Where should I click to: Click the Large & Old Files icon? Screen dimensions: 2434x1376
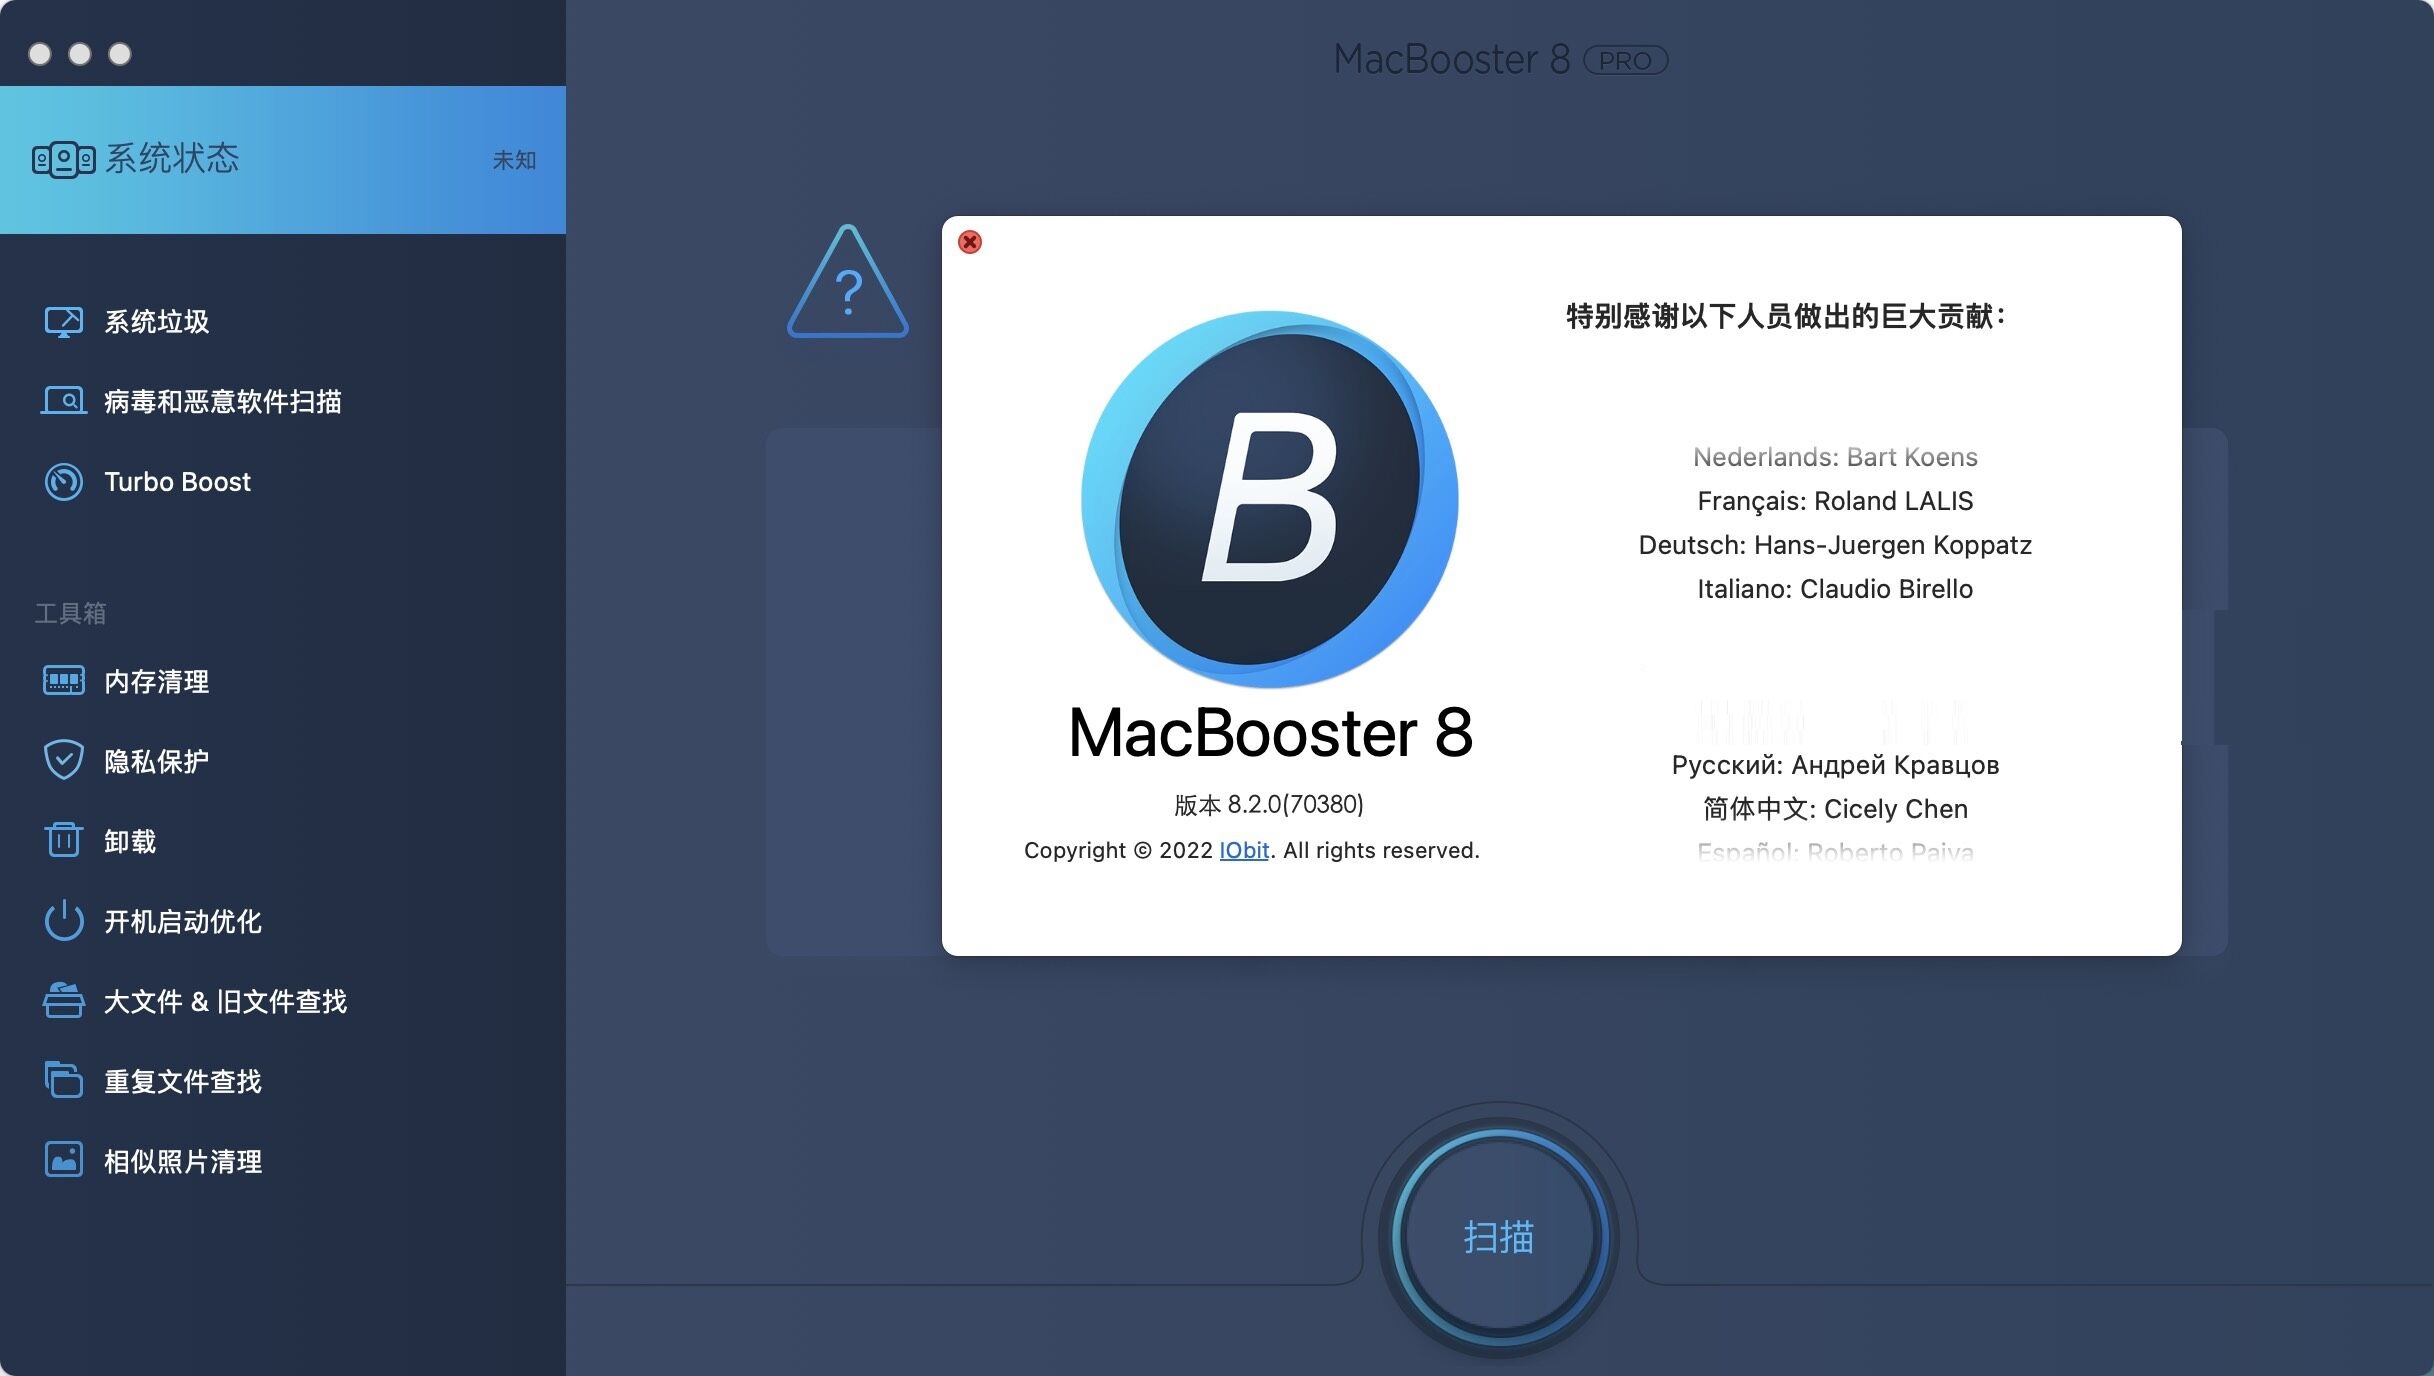[64, 1000]
